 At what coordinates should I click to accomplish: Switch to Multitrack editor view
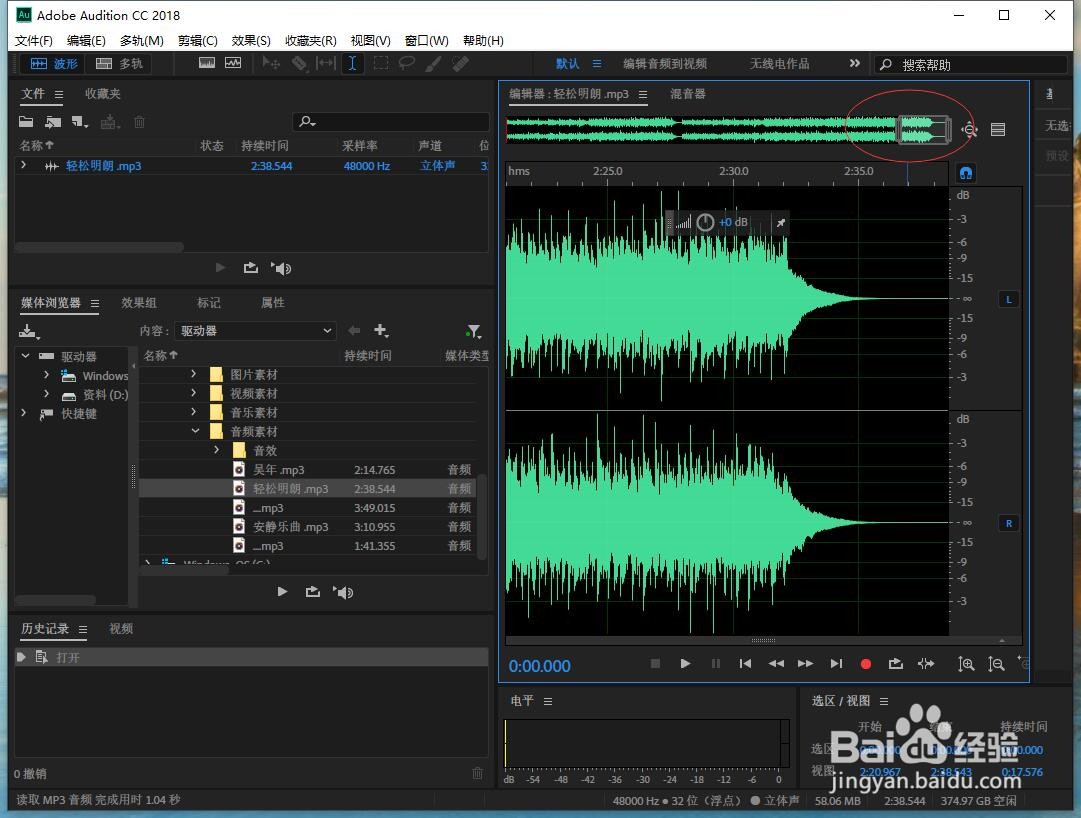pyautogui.click(x=119, y=63)
